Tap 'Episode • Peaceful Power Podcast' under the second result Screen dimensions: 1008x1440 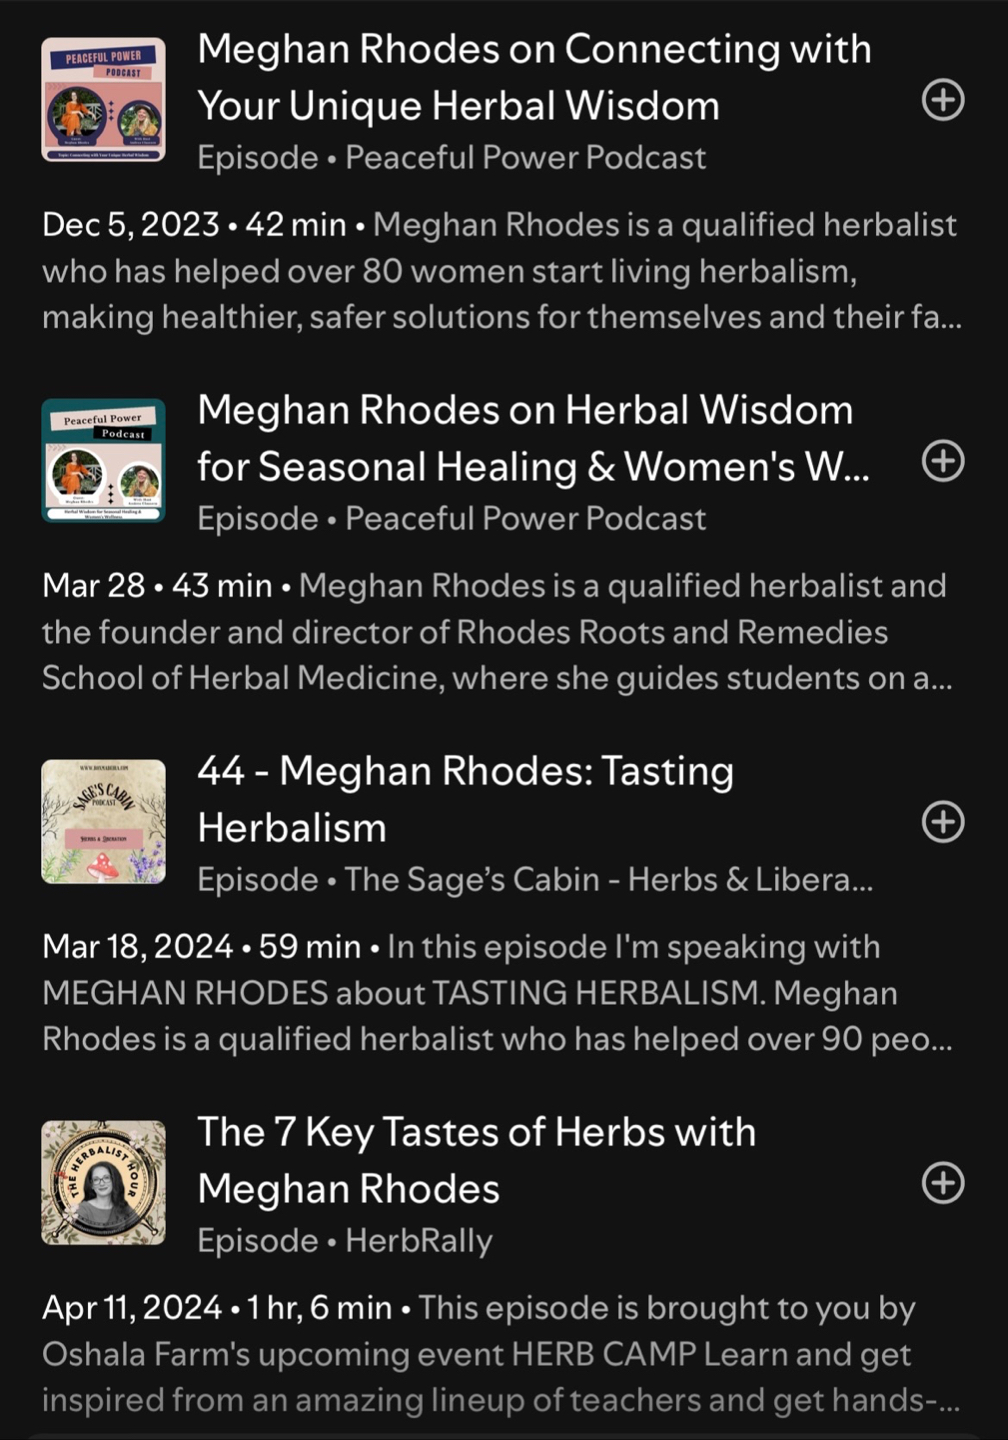(451, 519)
